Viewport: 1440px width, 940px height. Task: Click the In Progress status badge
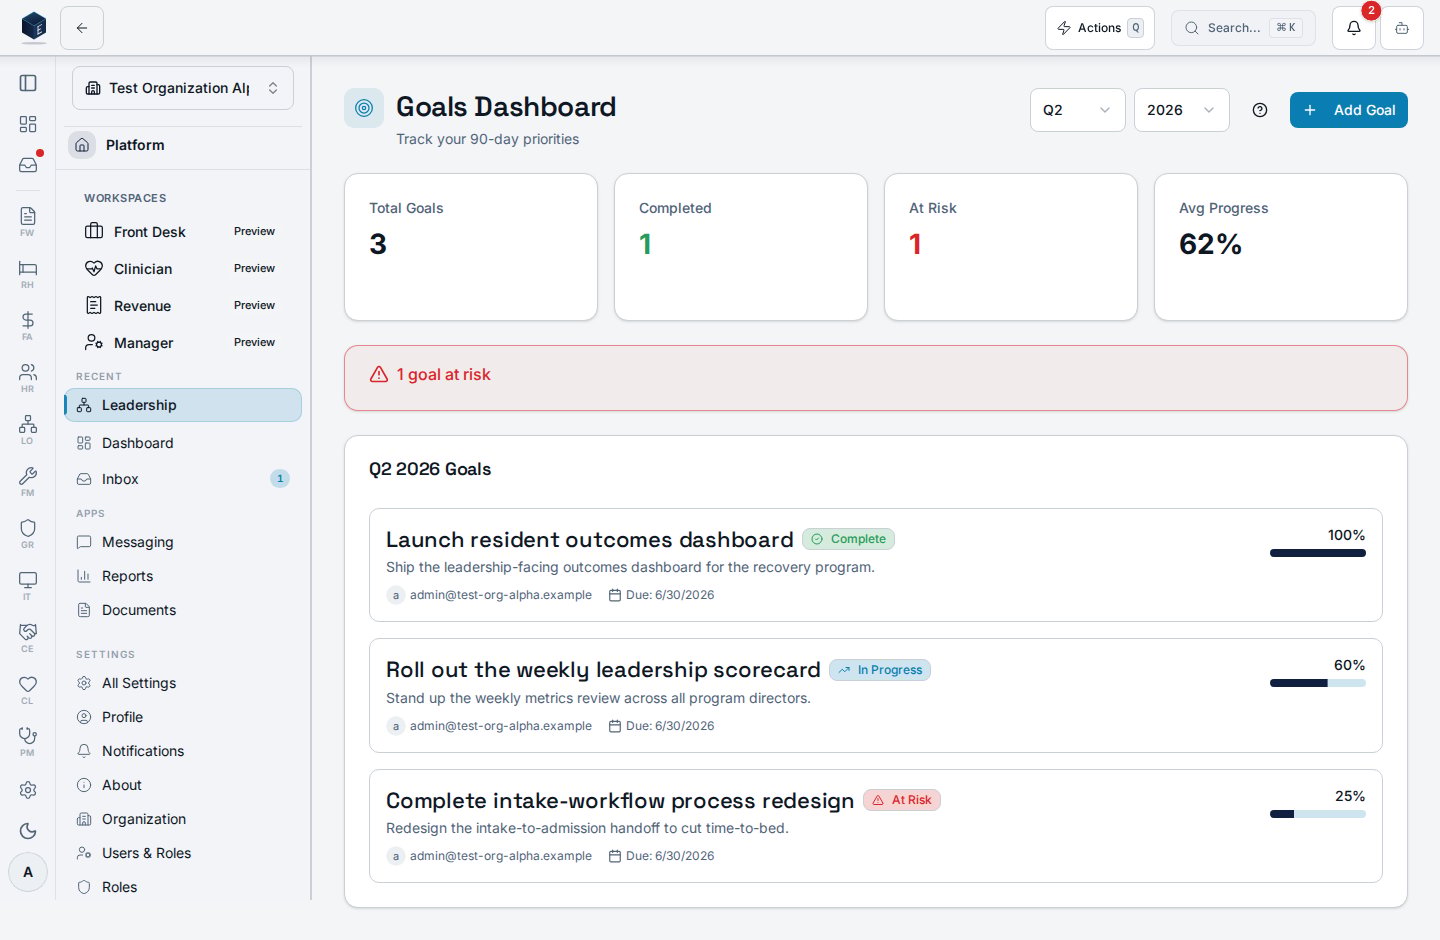click(880, 670)
